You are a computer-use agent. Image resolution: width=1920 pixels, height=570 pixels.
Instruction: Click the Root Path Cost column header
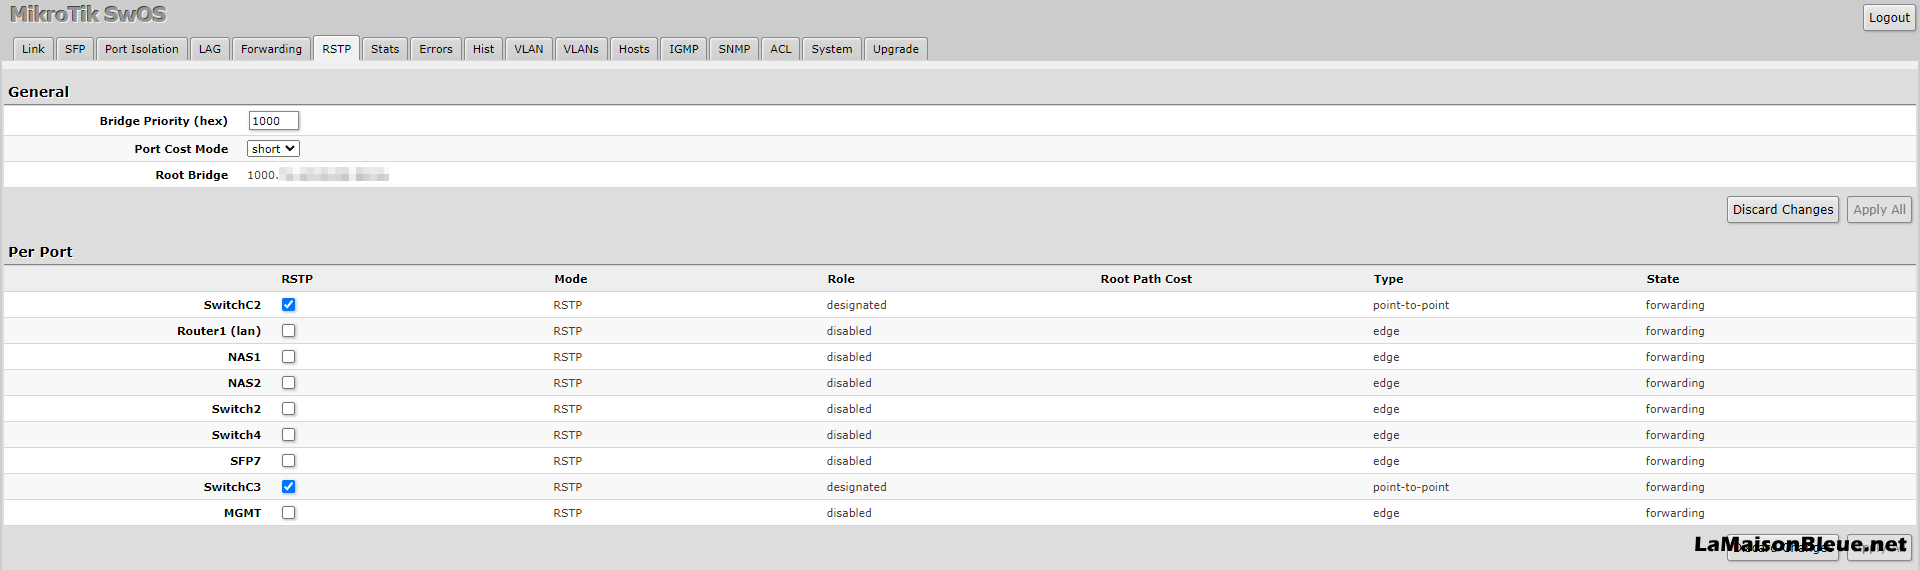point(1146,279)
